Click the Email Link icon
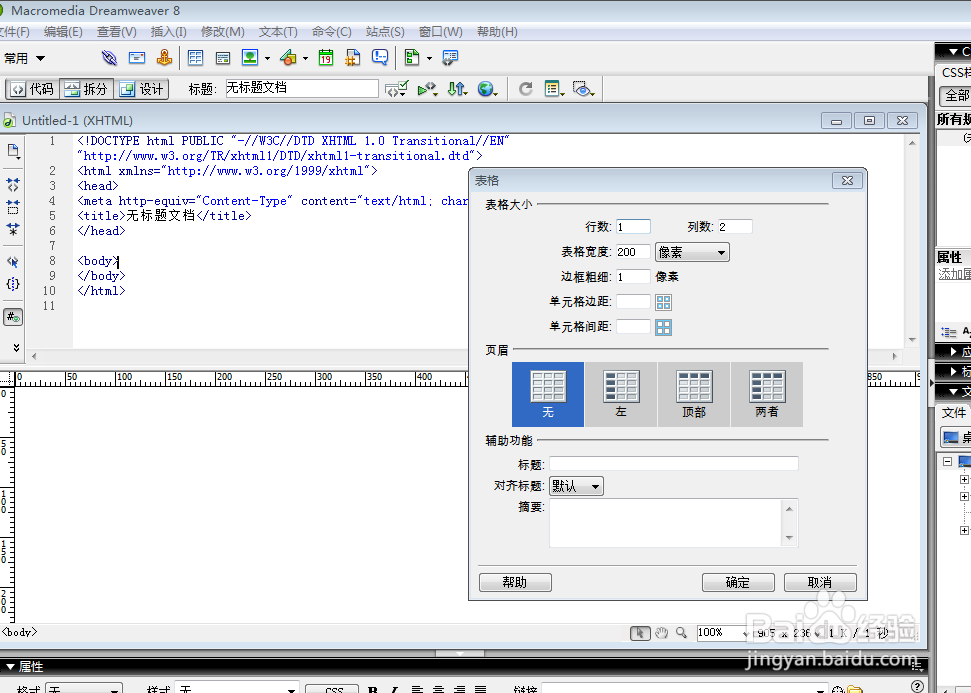Viewport: 971px width, 693px height. click(x=136, y=57)
